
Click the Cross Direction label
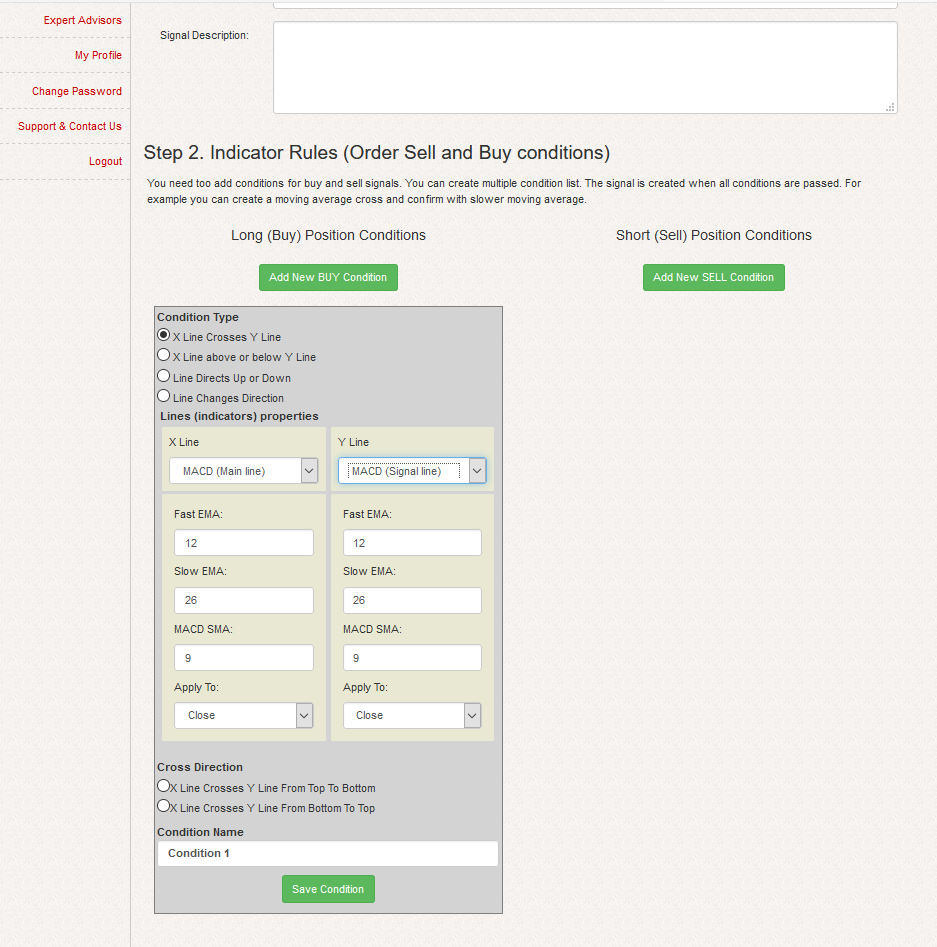[x=200, y=767]
